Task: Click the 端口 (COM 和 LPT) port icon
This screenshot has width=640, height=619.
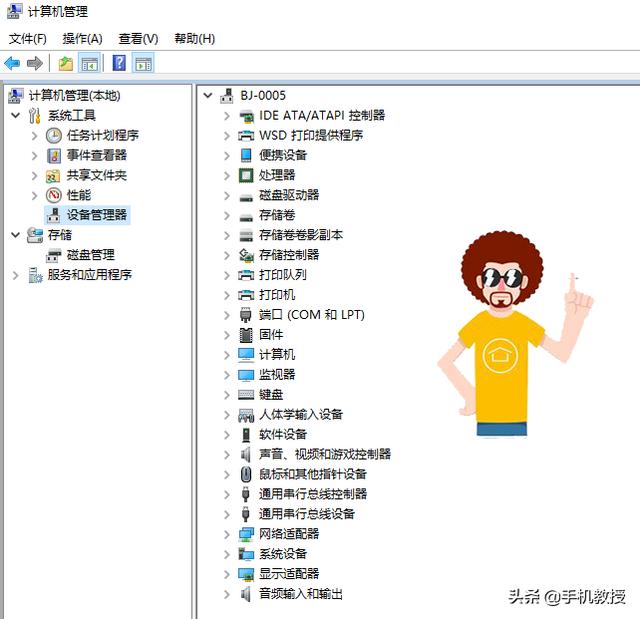Action: [x=246, y=315]
